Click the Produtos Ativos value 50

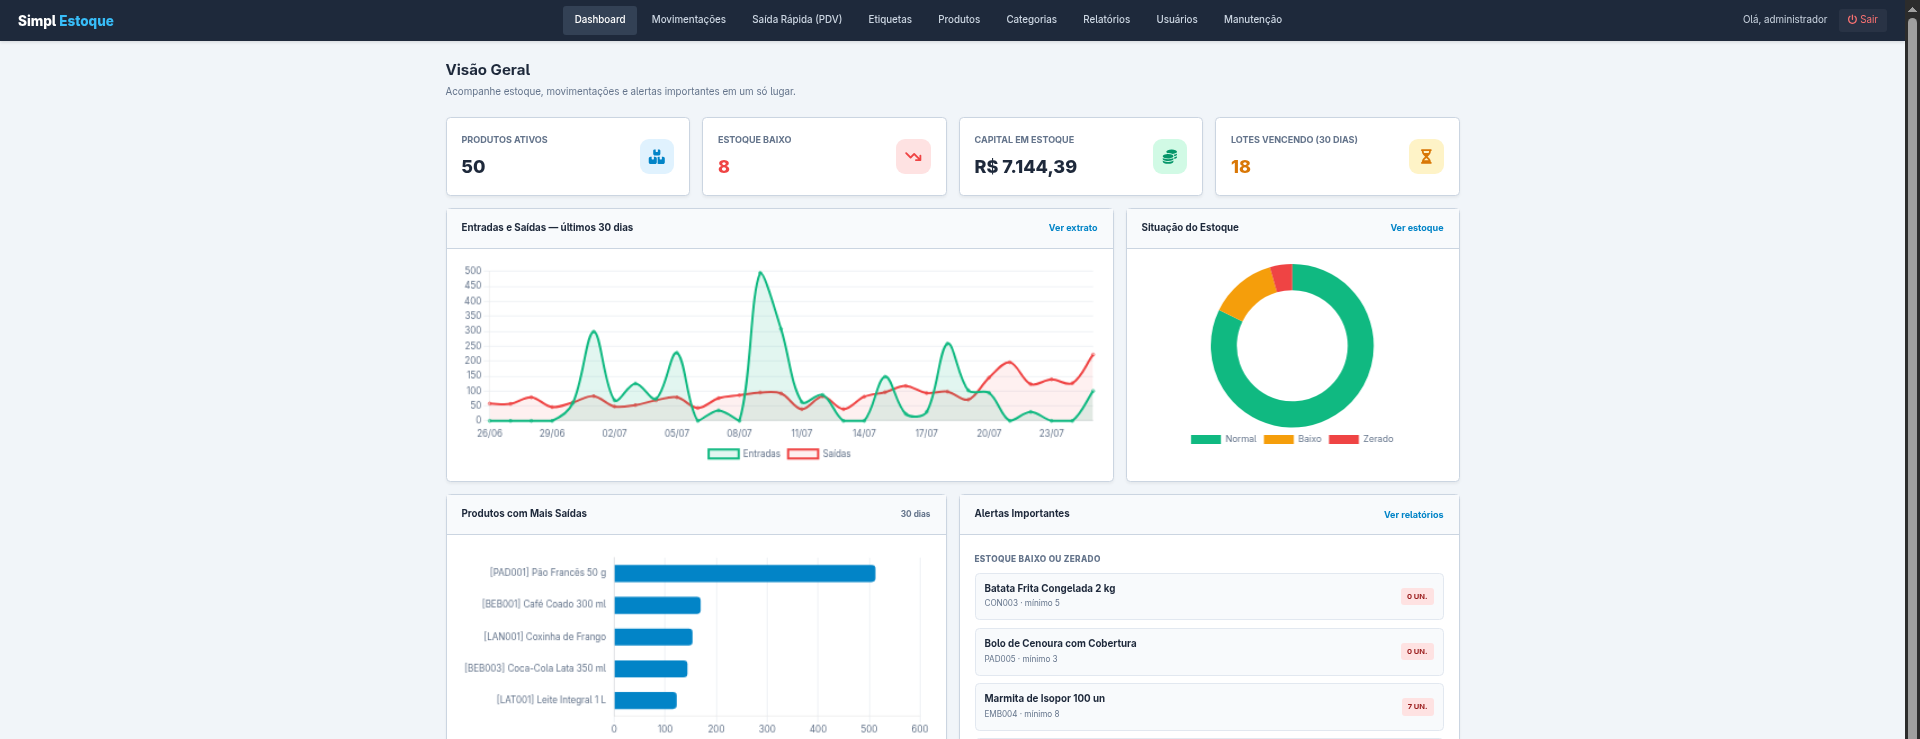click(x=473, y=167)
